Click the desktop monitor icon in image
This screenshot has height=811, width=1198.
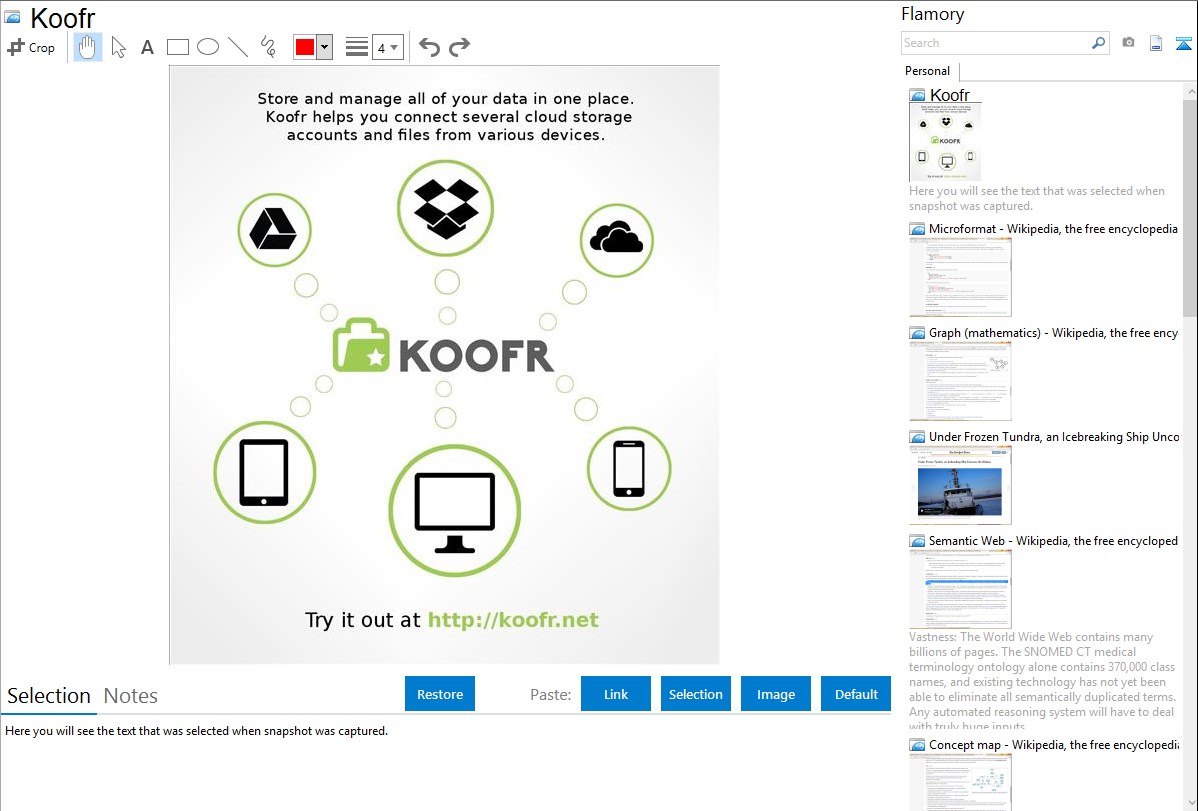pyautogui.click(x=455, y=512)
